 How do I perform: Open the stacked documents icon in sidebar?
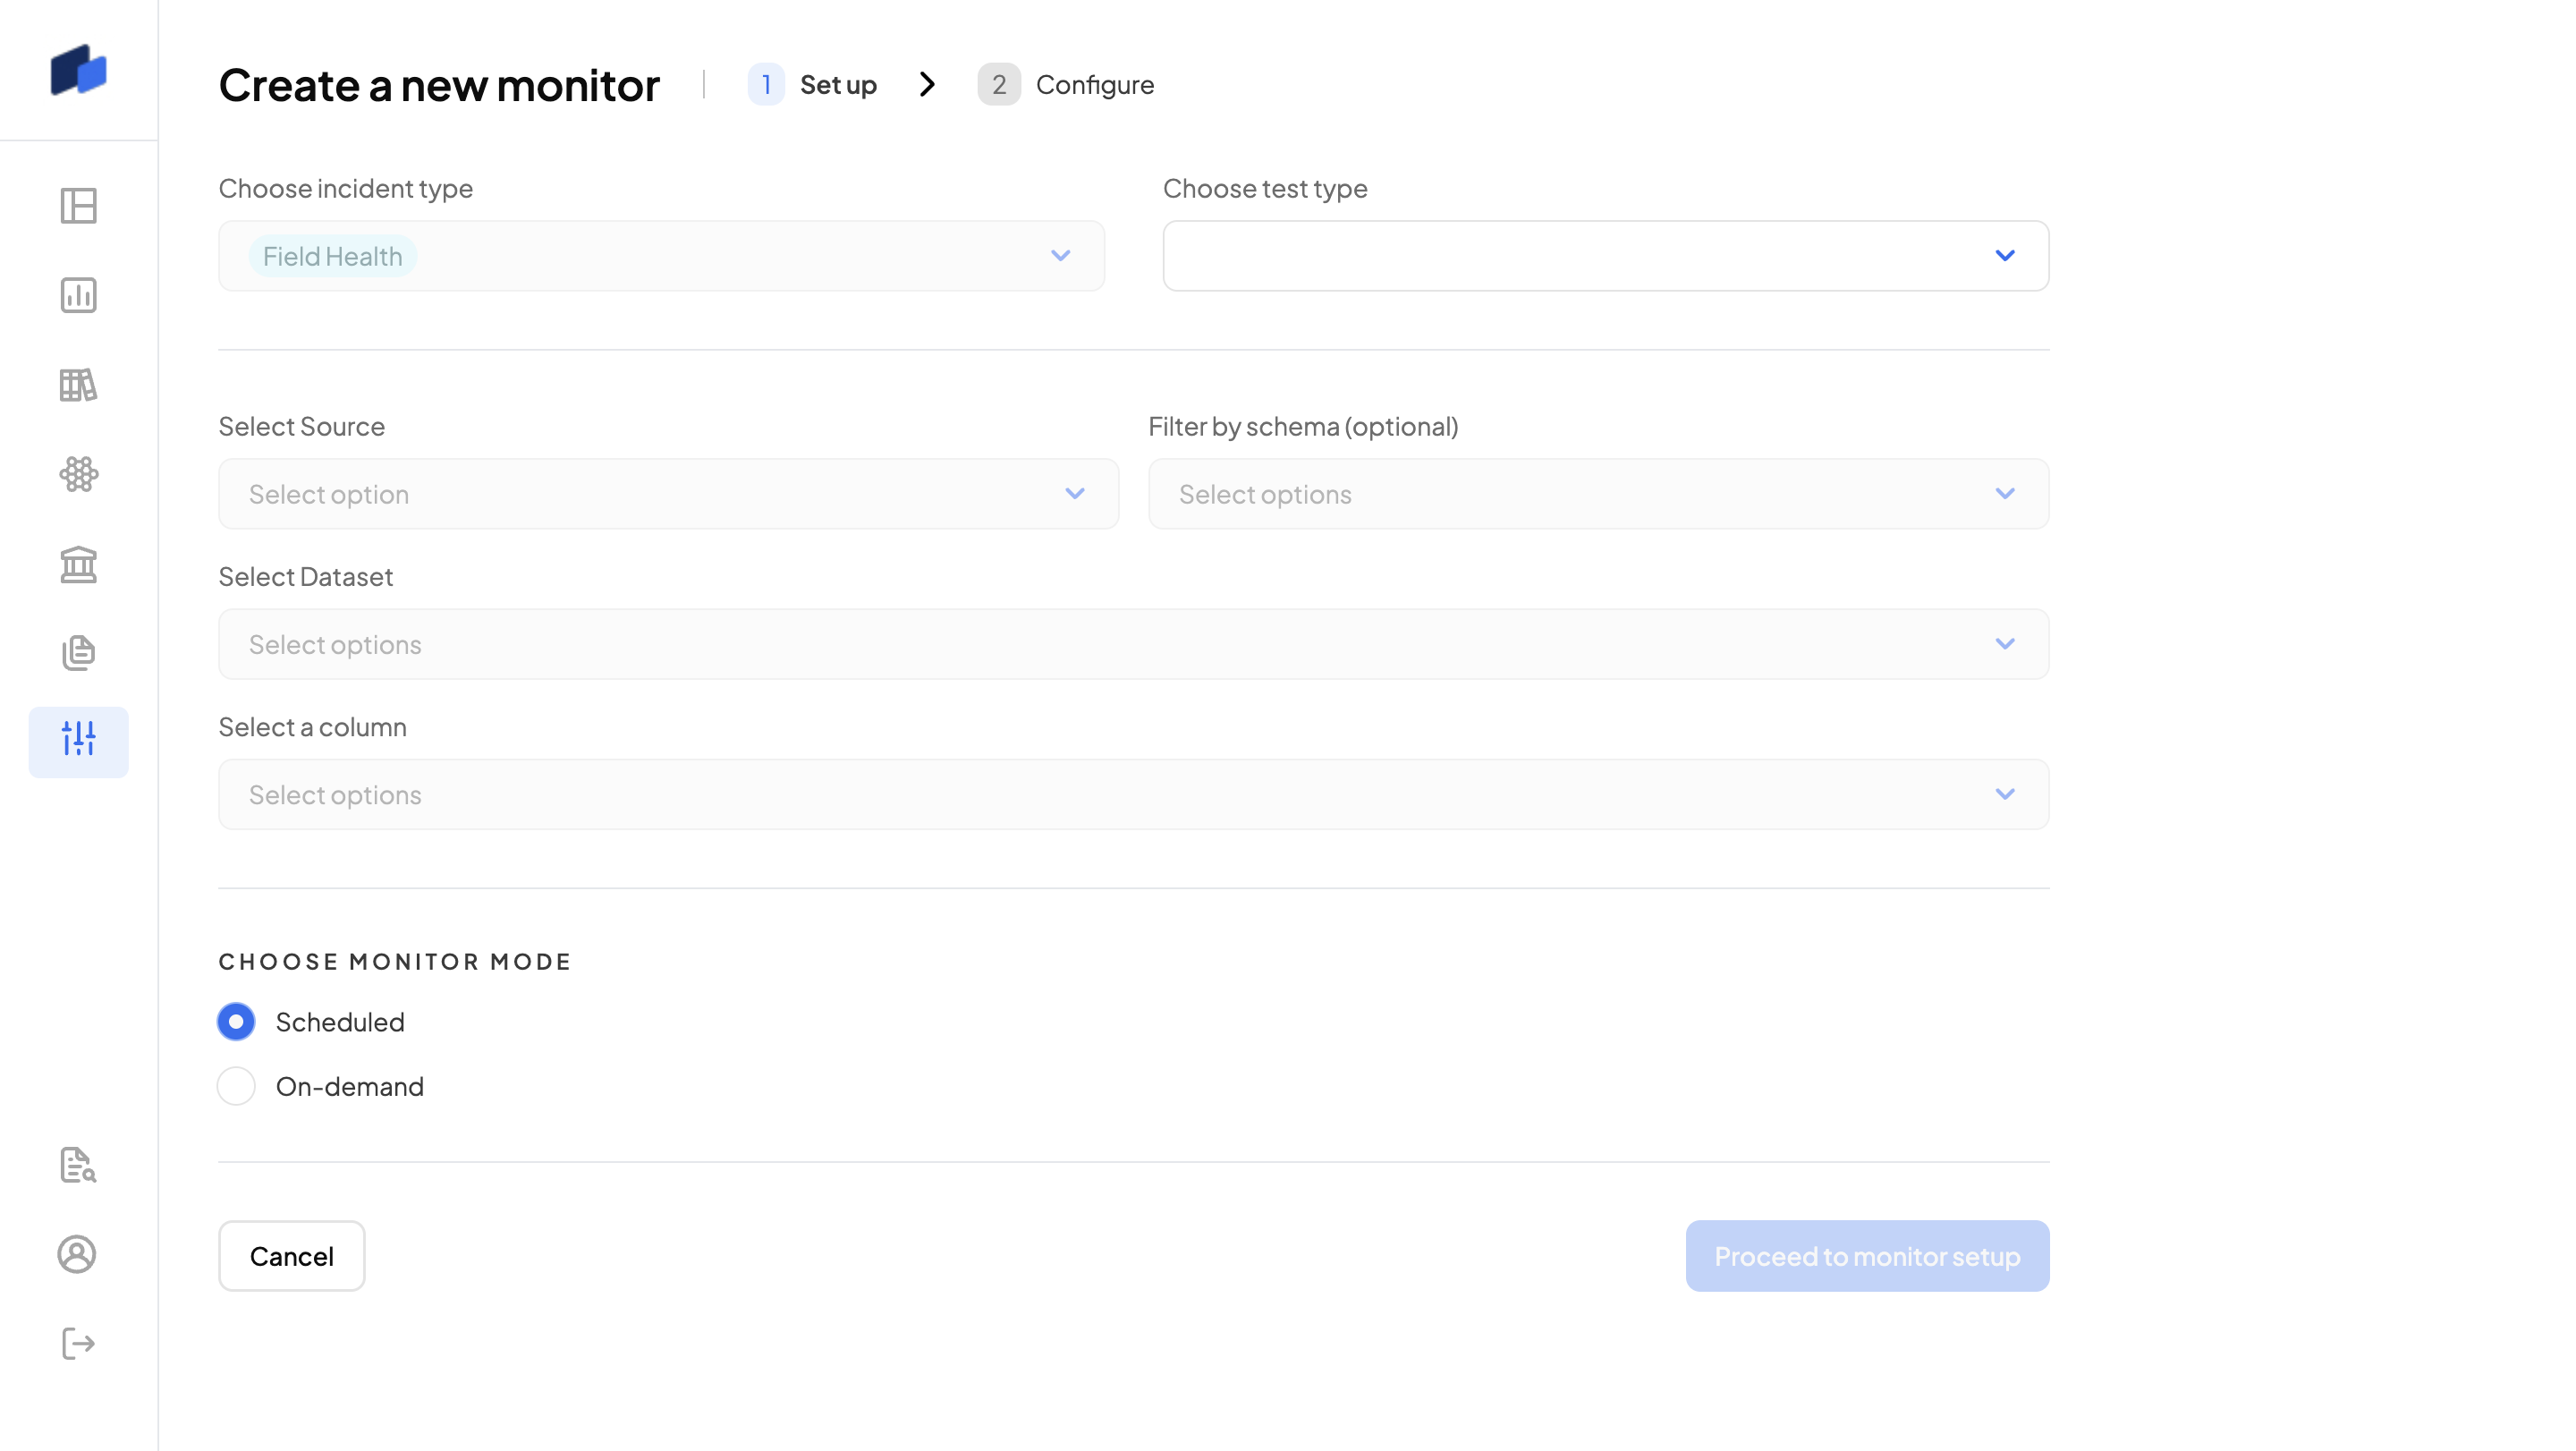tap(78, 653)
